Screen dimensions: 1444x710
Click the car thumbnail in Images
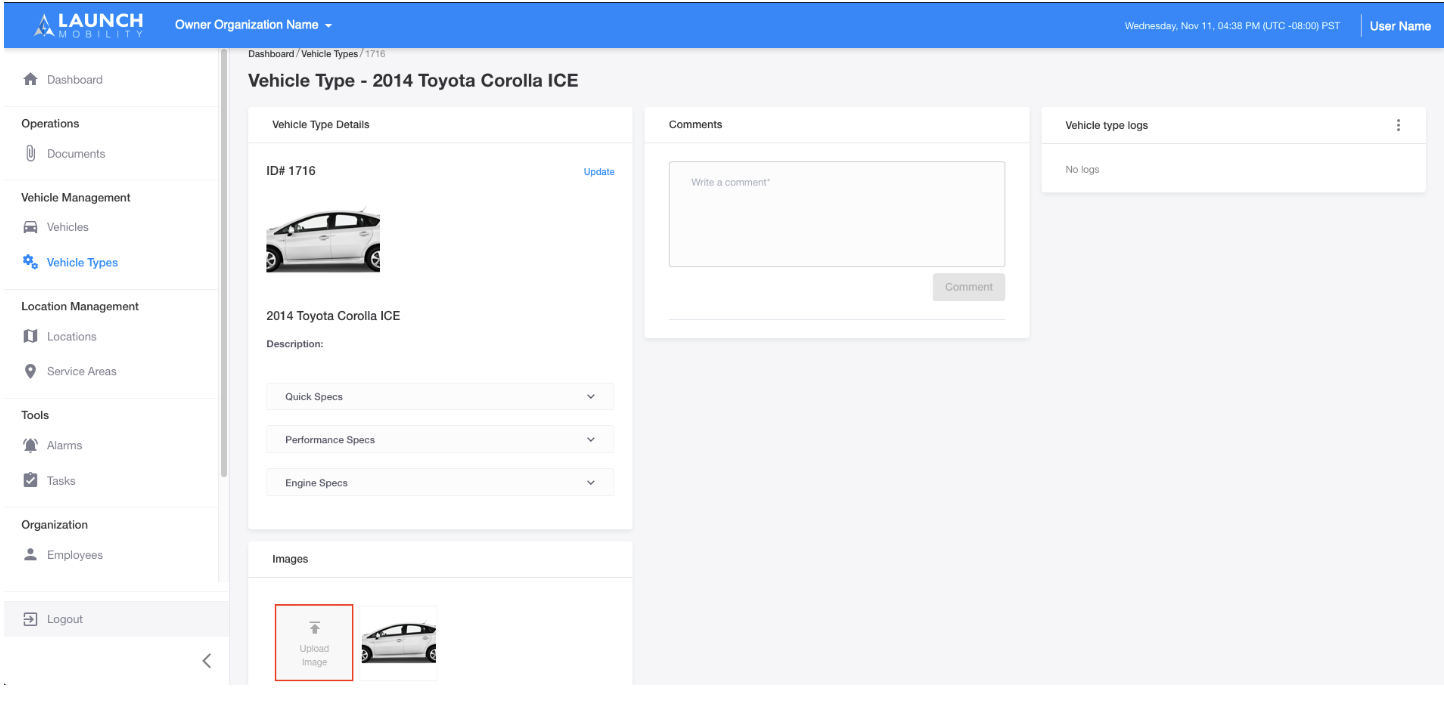[x=399, y=643]
